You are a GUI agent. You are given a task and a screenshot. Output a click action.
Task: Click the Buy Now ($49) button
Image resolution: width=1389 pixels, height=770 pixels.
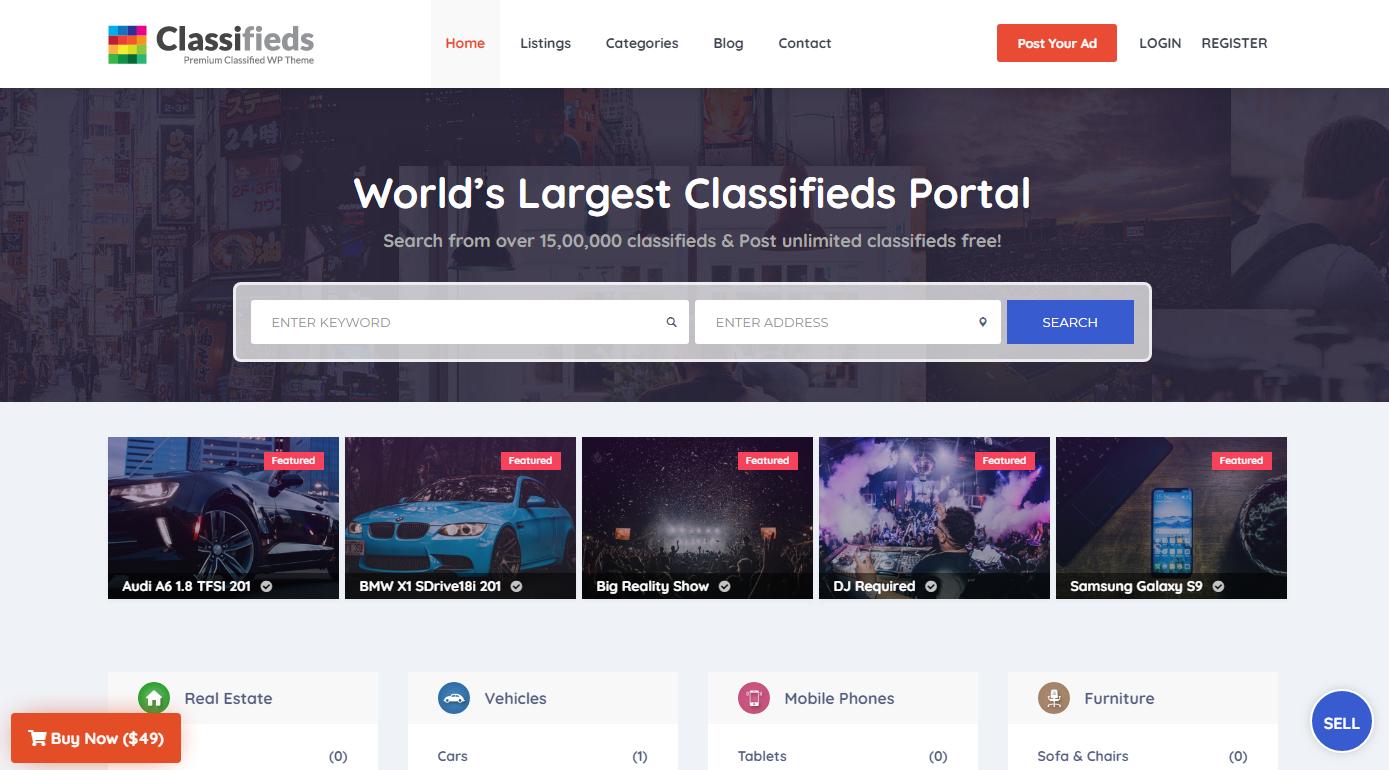[96, 738]
